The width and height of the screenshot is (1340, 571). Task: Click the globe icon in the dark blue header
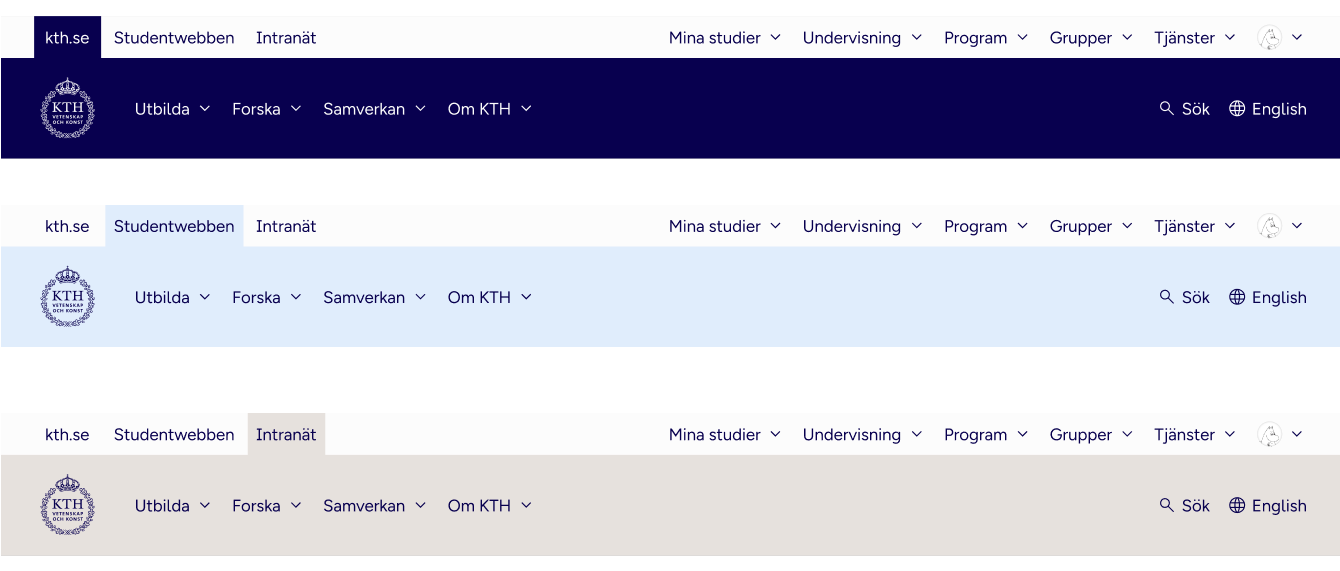[1237, 109]
